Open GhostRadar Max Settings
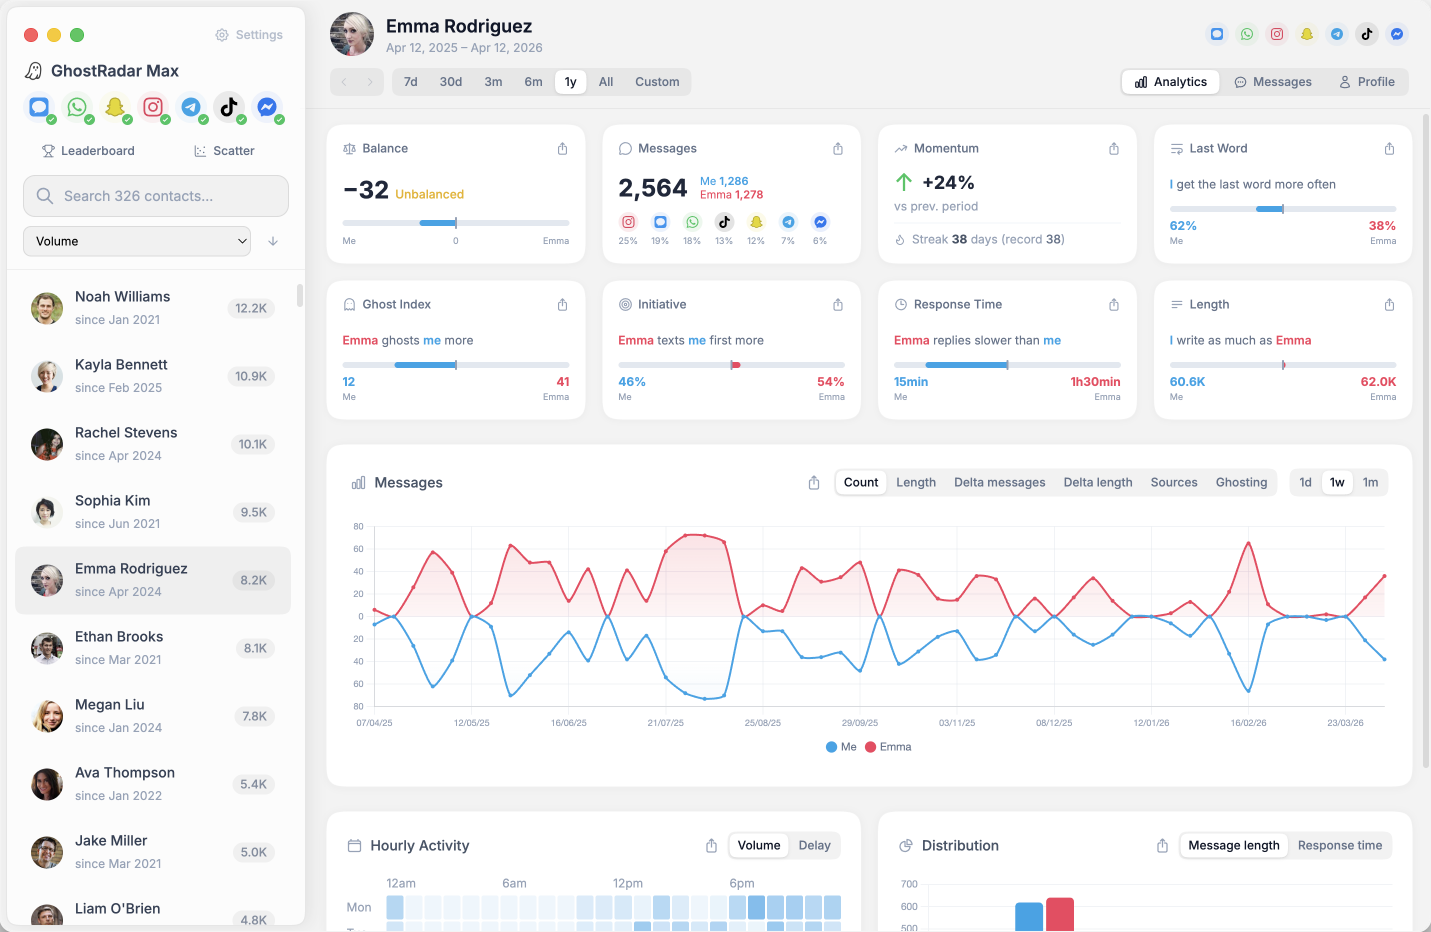Screen dimensions: 1431x932 (248, 34)
